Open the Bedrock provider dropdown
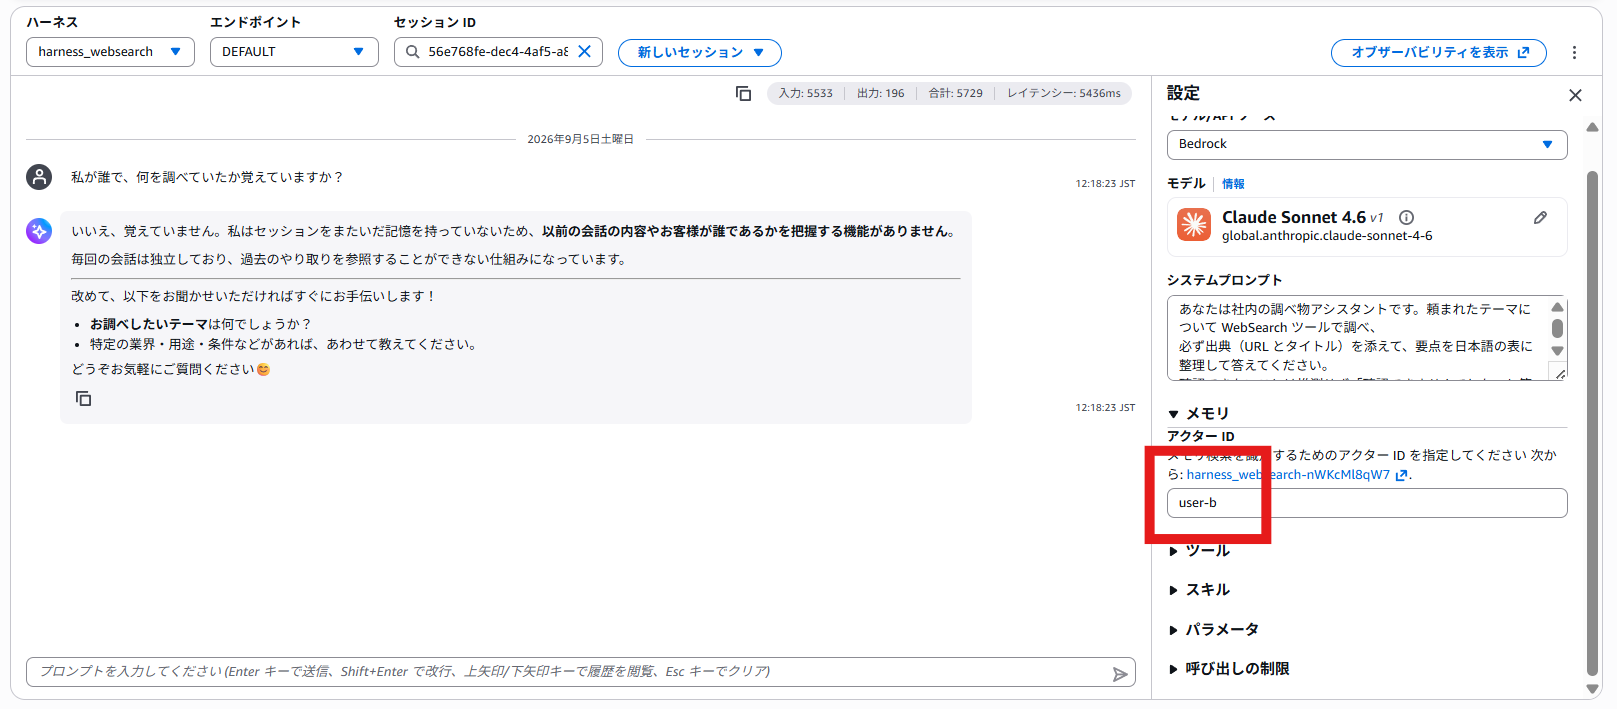This screenshot has width=1617, height=709. tap(1367, 144)
